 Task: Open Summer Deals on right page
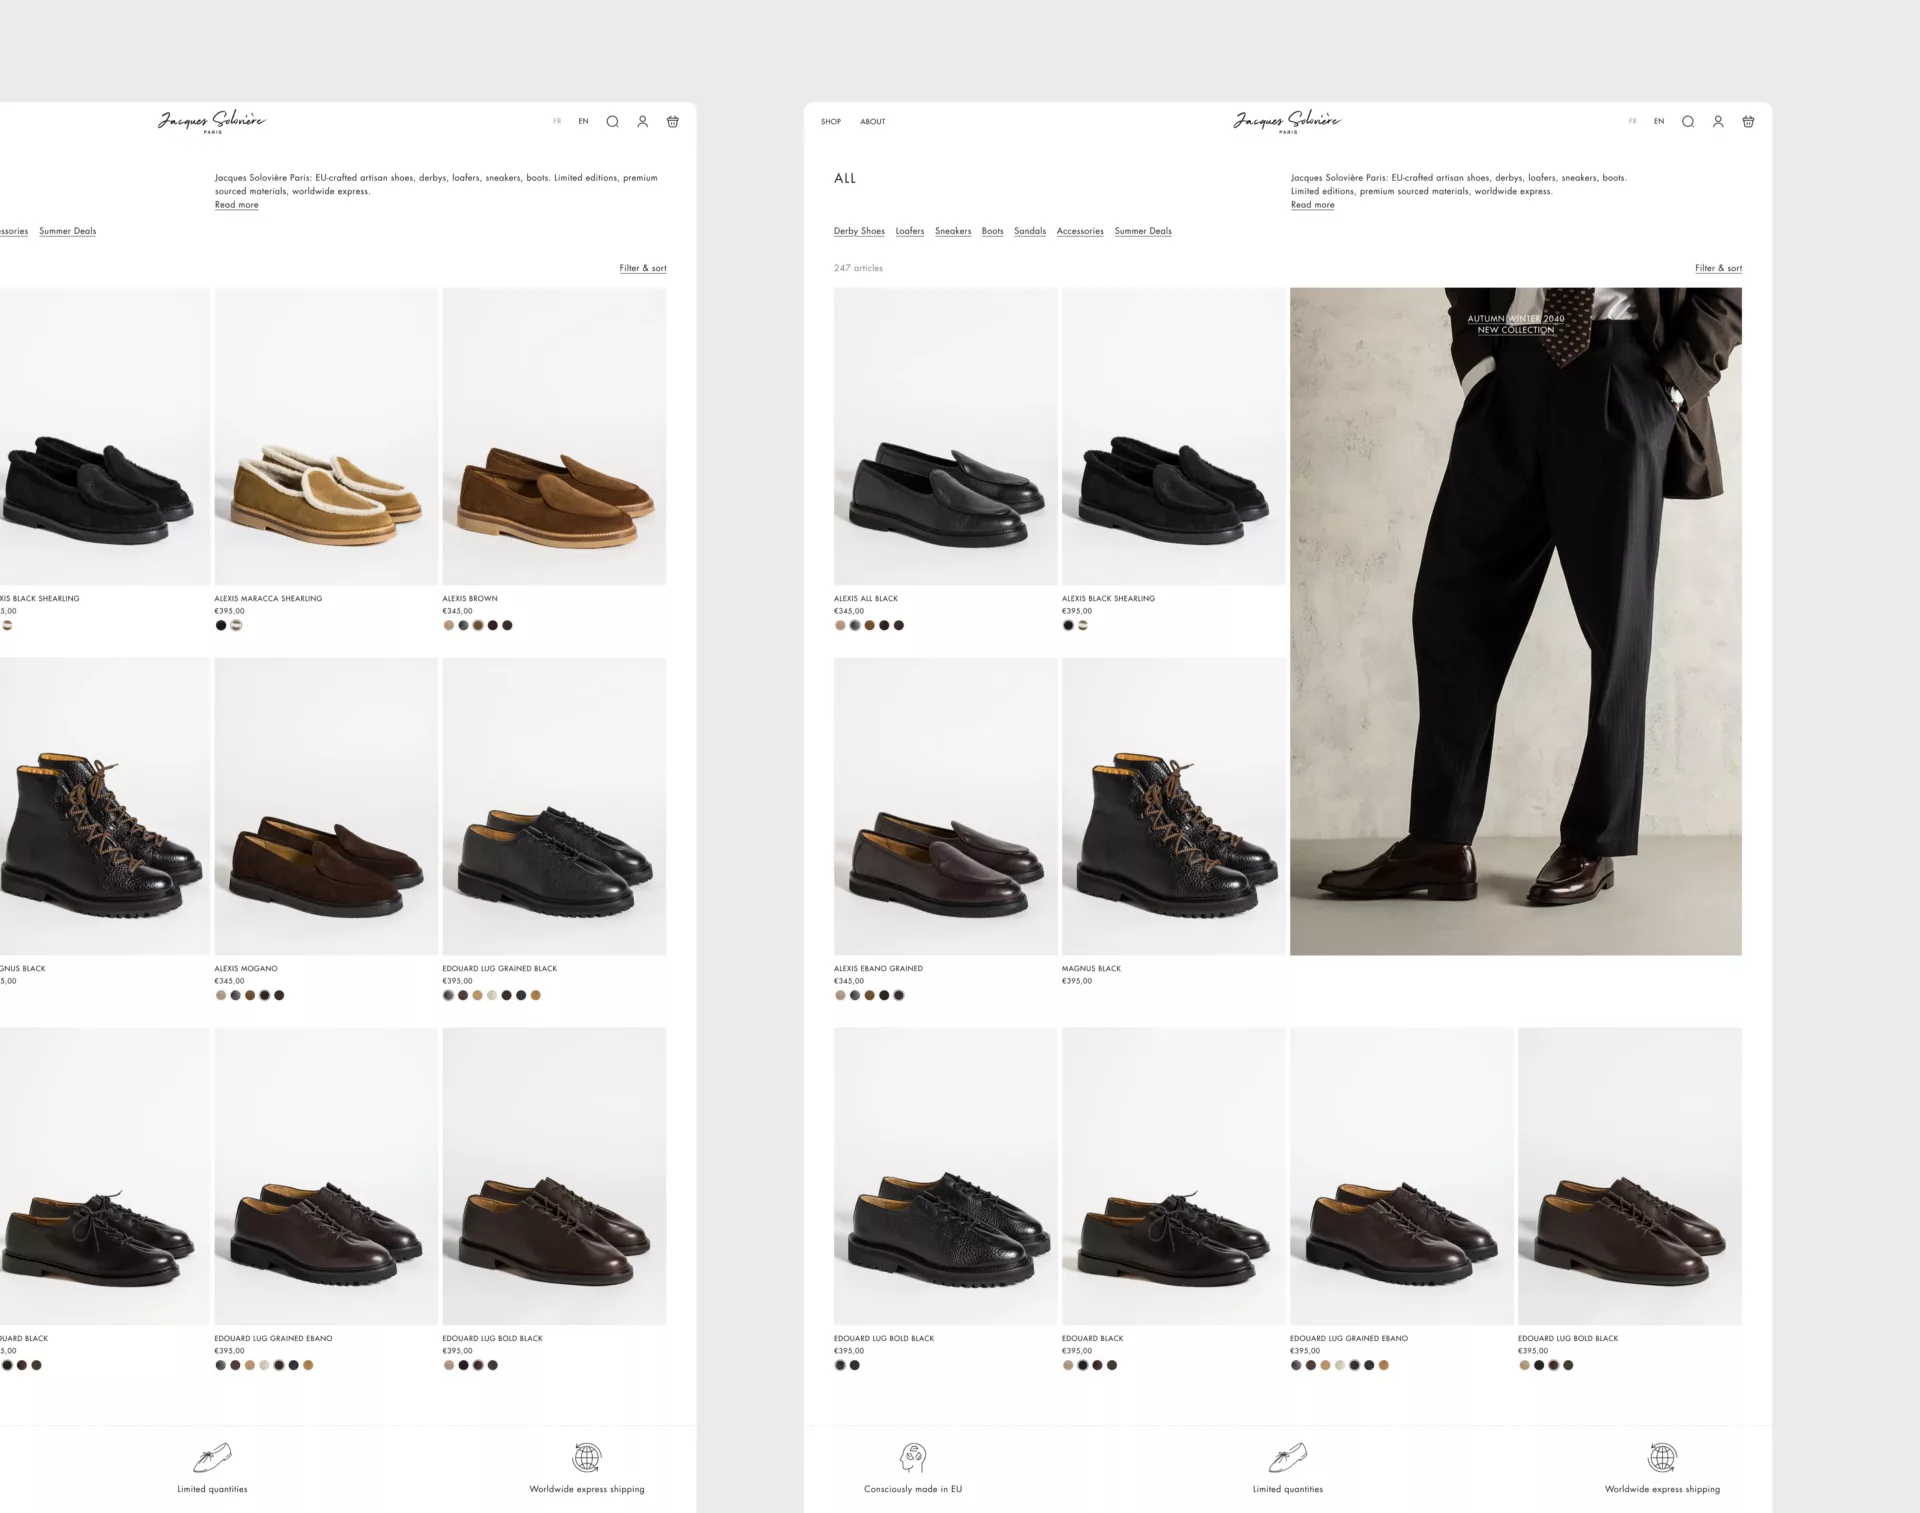click(1143, 231)
